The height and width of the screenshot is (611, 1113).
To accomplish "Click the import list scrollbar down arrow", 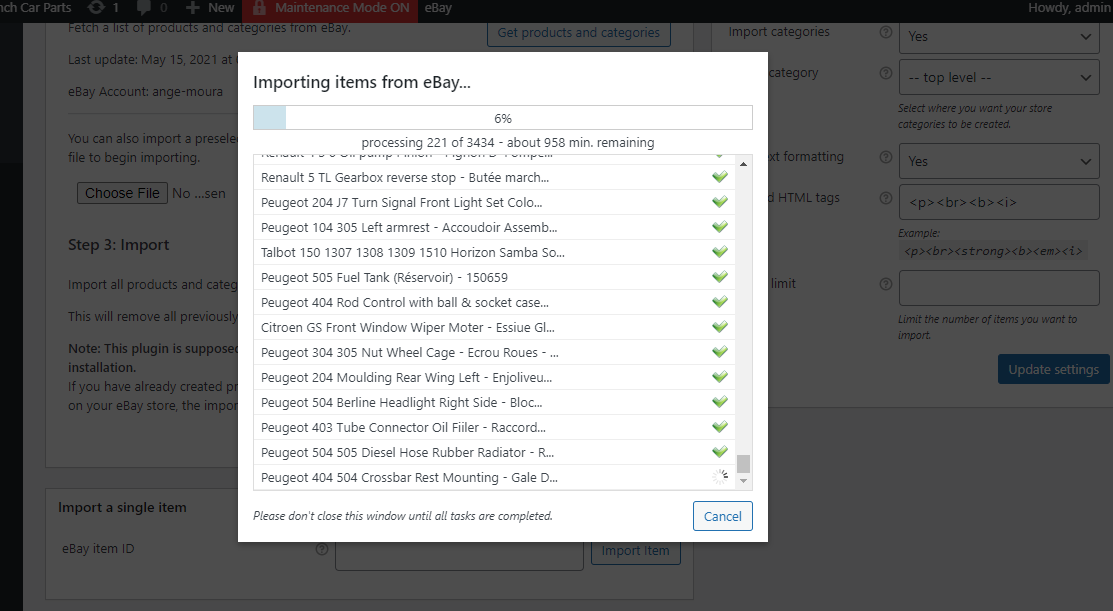I will click(x=743, y=481).
